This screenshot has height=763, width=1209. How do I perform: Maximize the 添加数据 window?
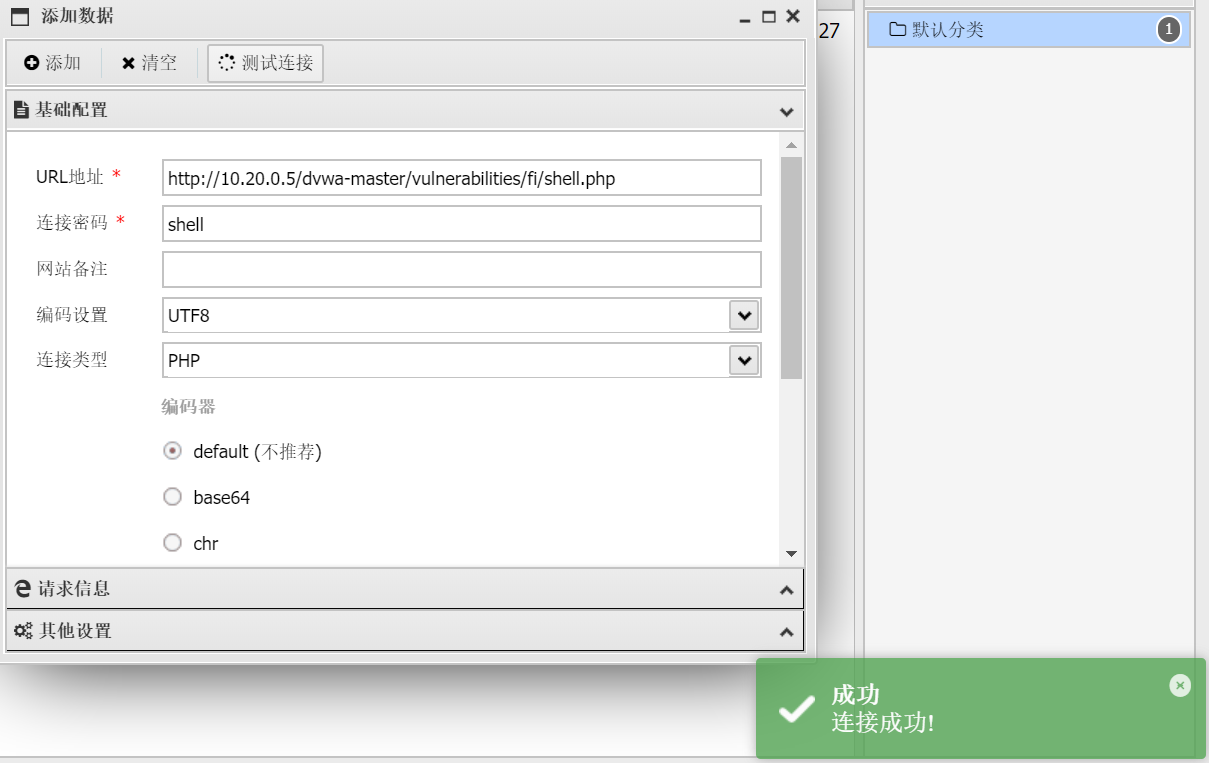click(768, 16)
